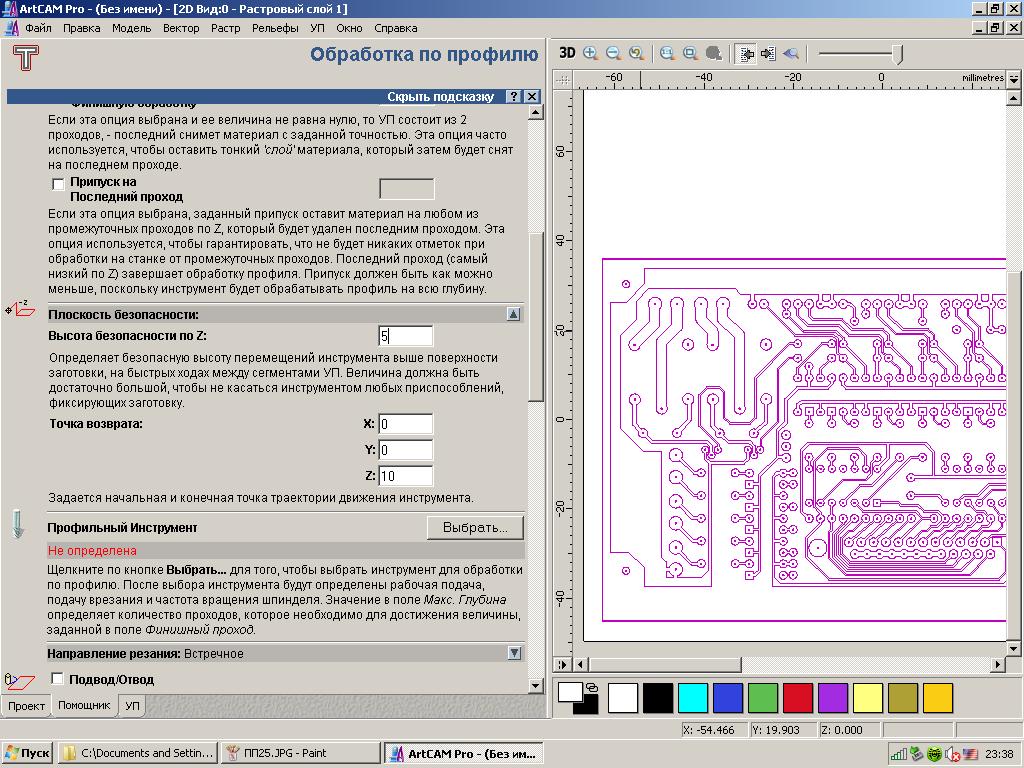Open the Окно menu
The width and height of the screenshot is (1024, 768).
(349, 28)
